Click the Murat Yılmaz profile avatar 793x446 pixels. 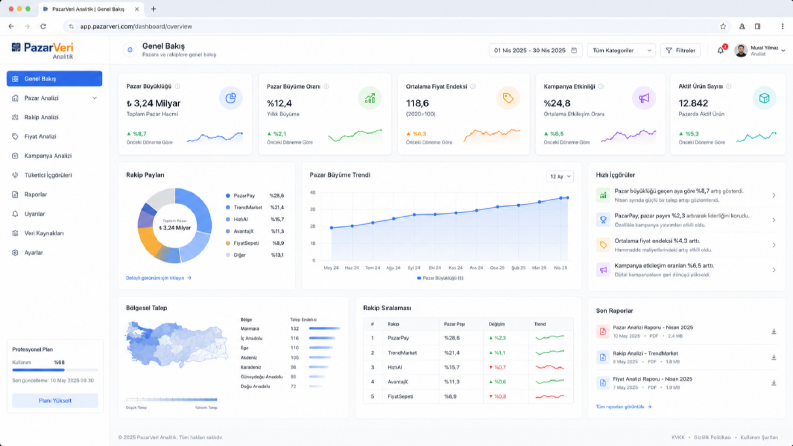coord(741,50)
